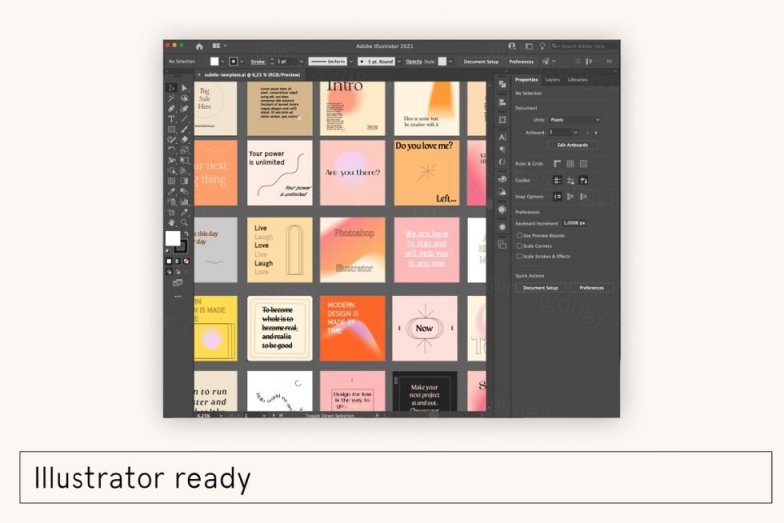The width and height of the screenshot is (784, 523).
Task: Switch to the Layers tab
Action: tap(552, 79)
